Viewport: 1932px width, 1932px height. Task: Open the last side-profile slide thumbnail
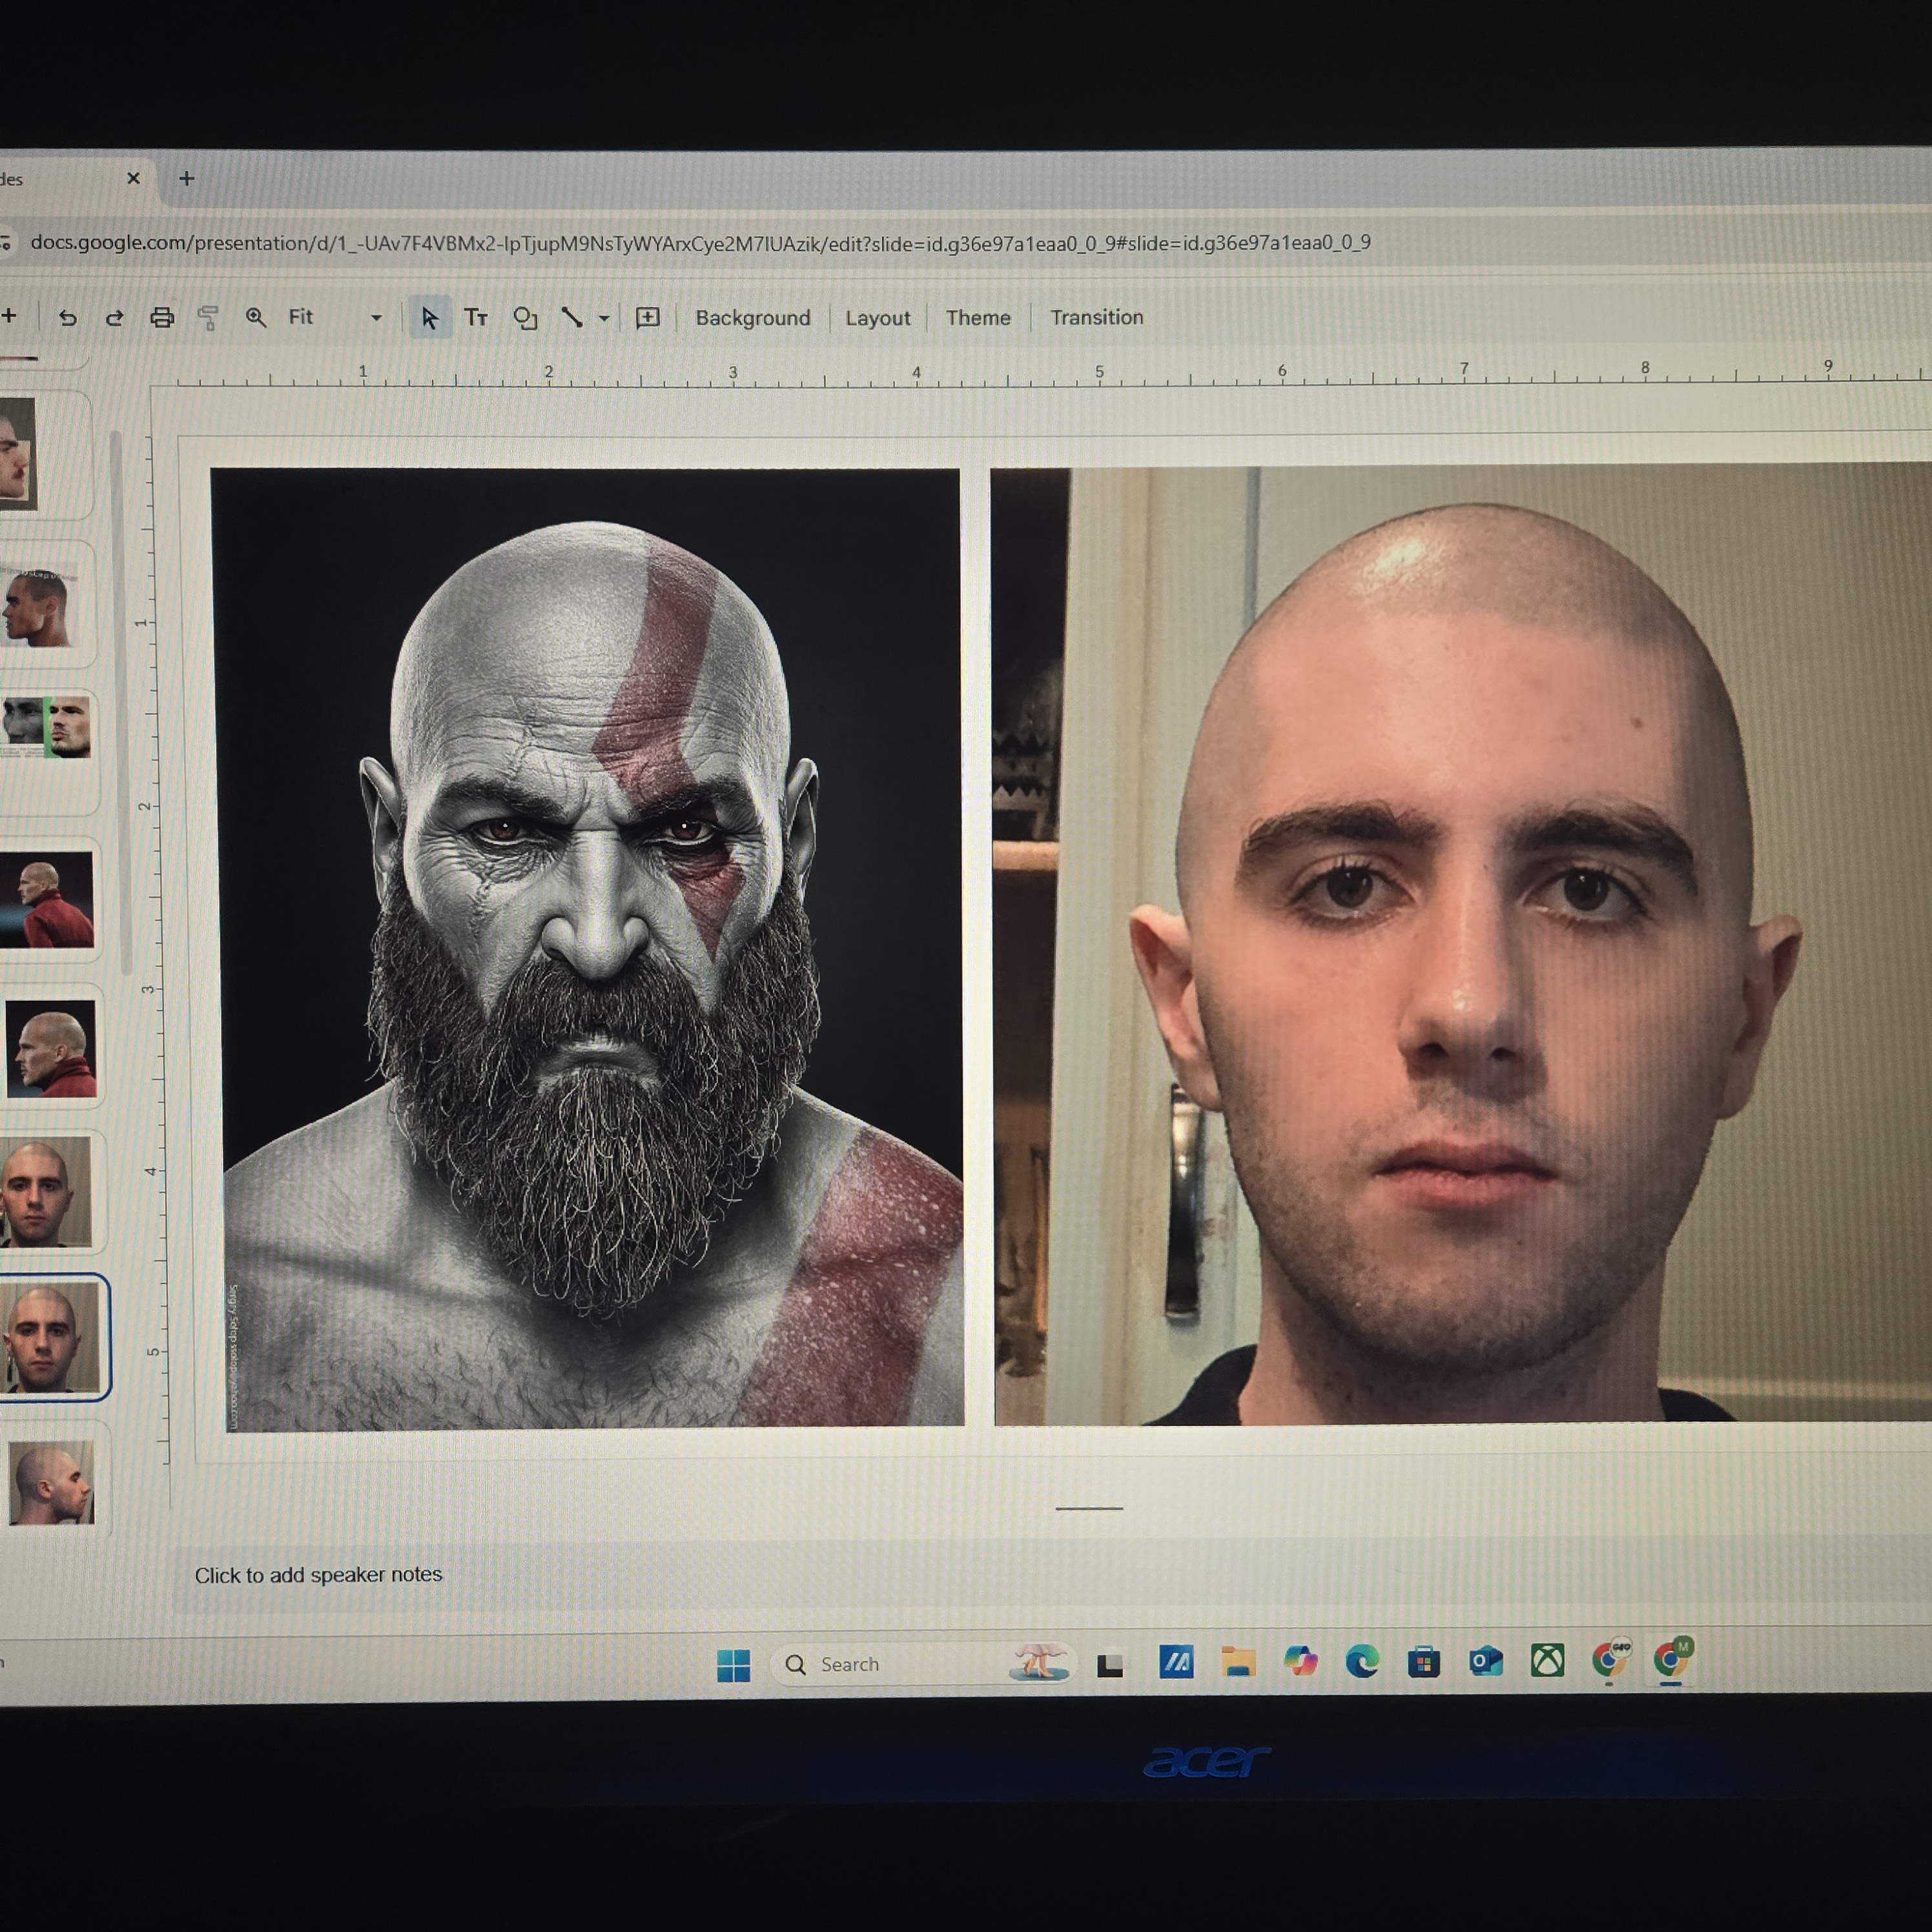pos(51,1482)
